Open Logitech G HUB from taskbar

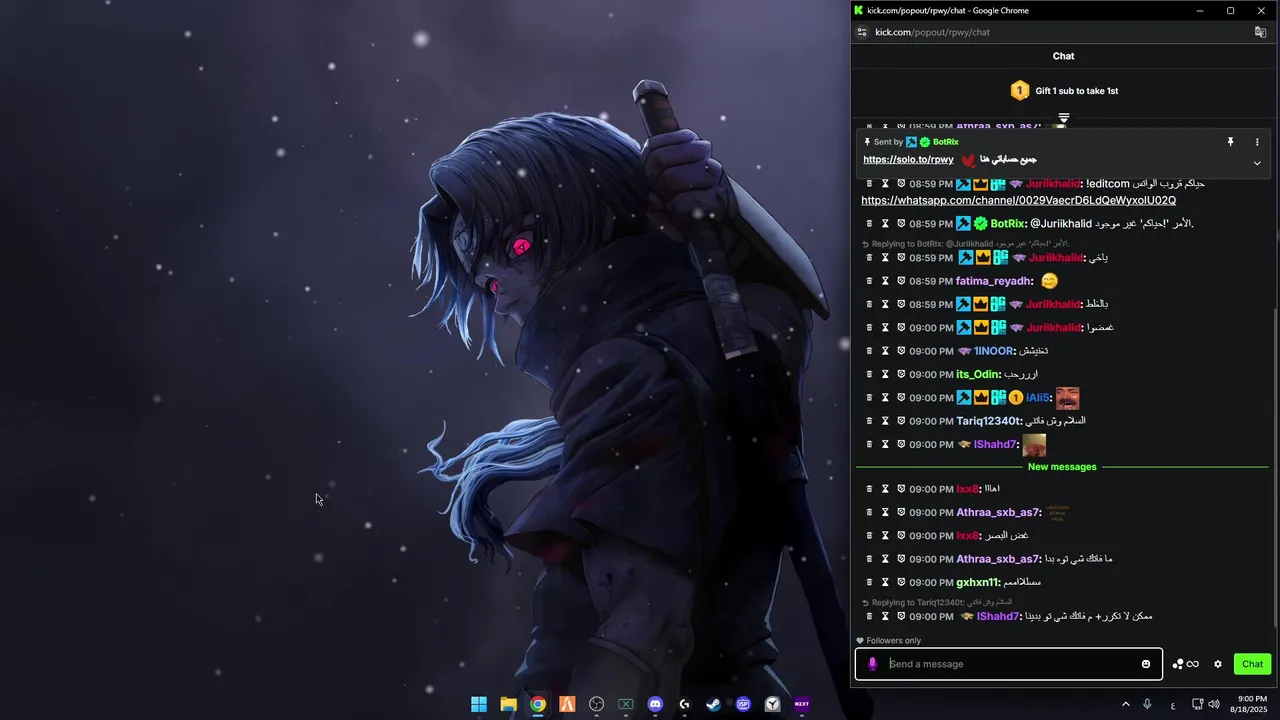684,704
